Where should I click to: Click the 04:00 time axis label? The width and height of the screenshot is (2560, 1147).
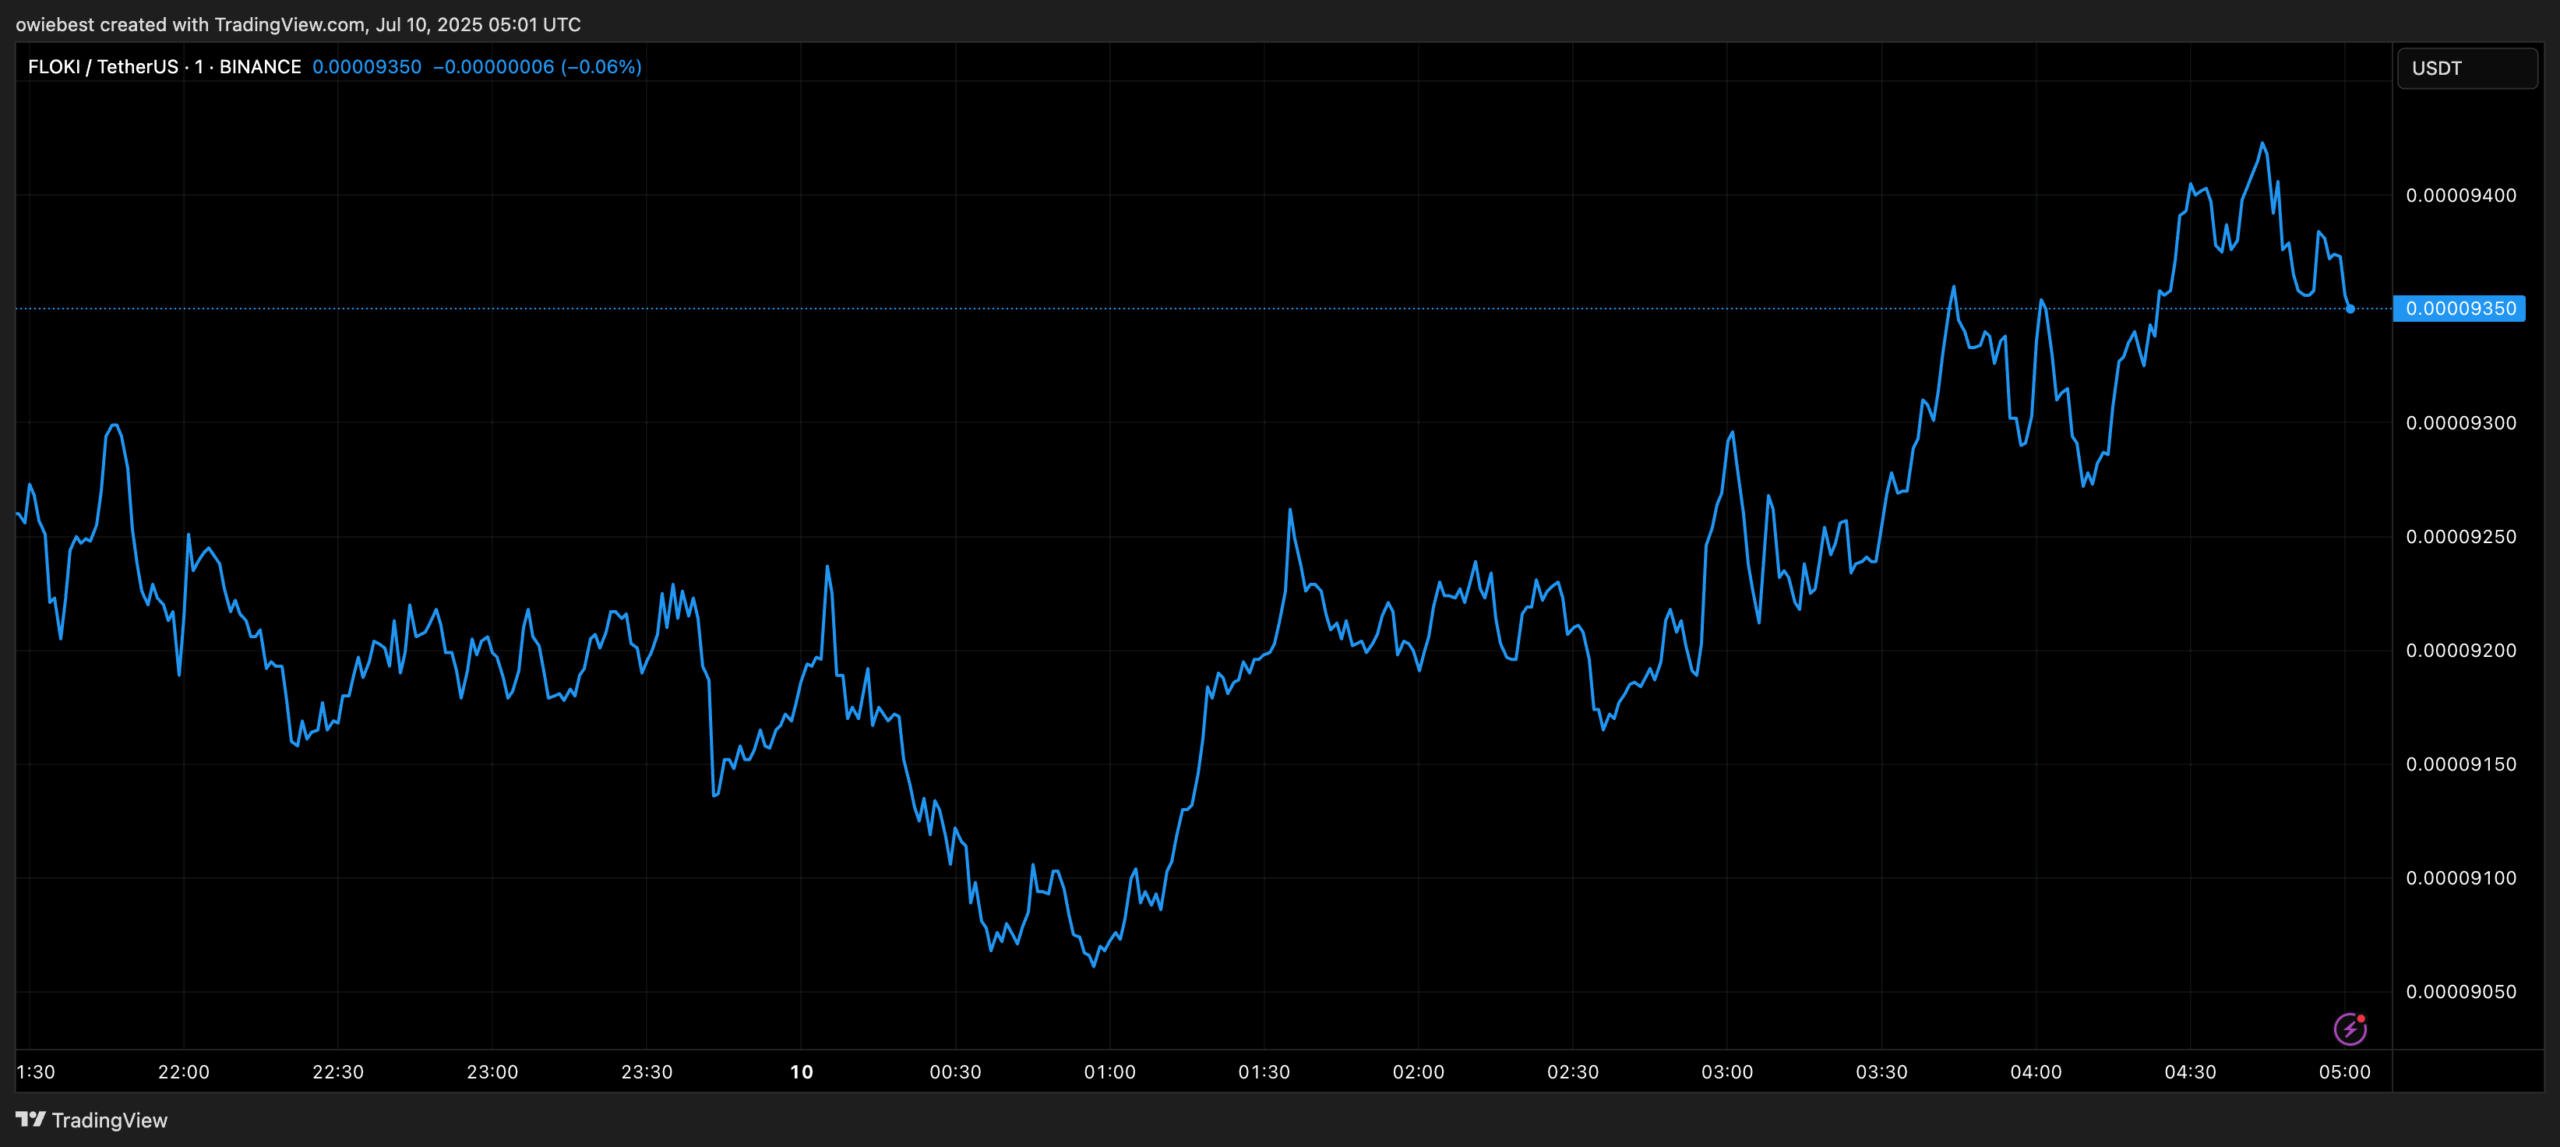tap(2036, 1072)
